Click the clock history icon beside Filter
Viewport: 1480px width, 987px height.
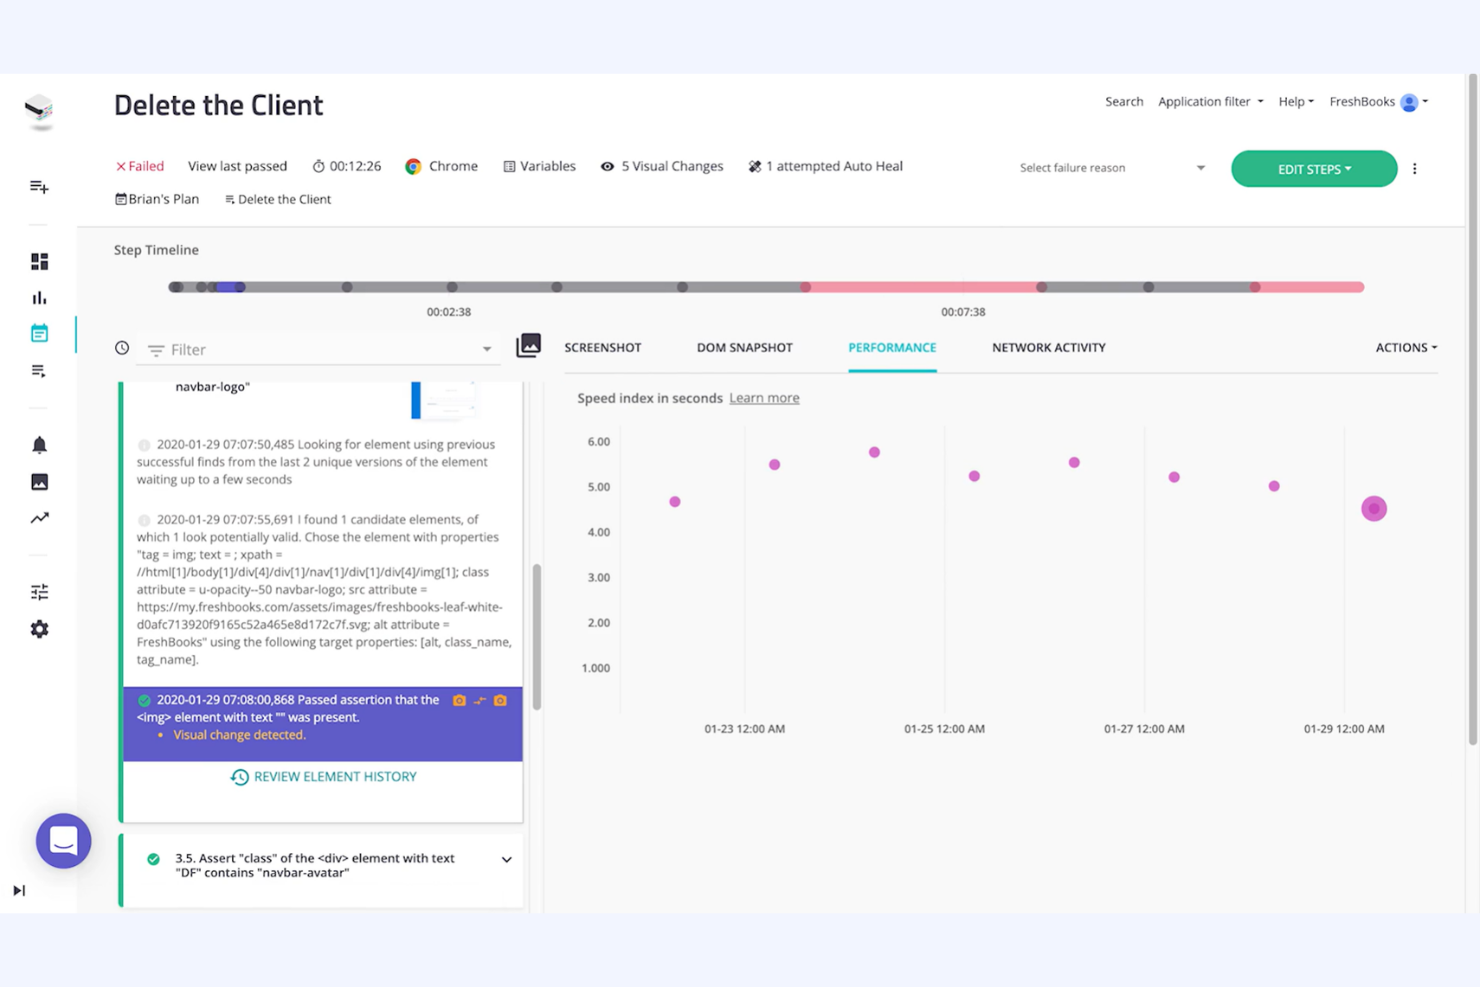coord(121,347)
